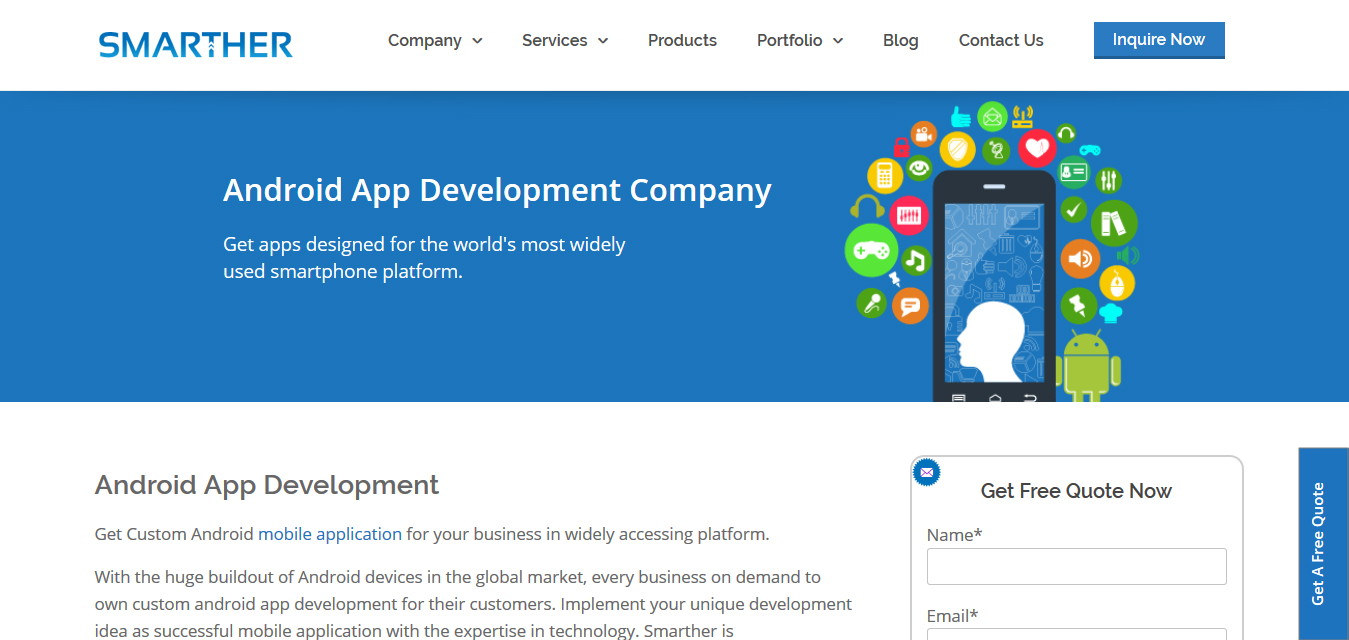Click the green pushpin circle icon
Screen dimensions: 1349x640
(1079, 304)
